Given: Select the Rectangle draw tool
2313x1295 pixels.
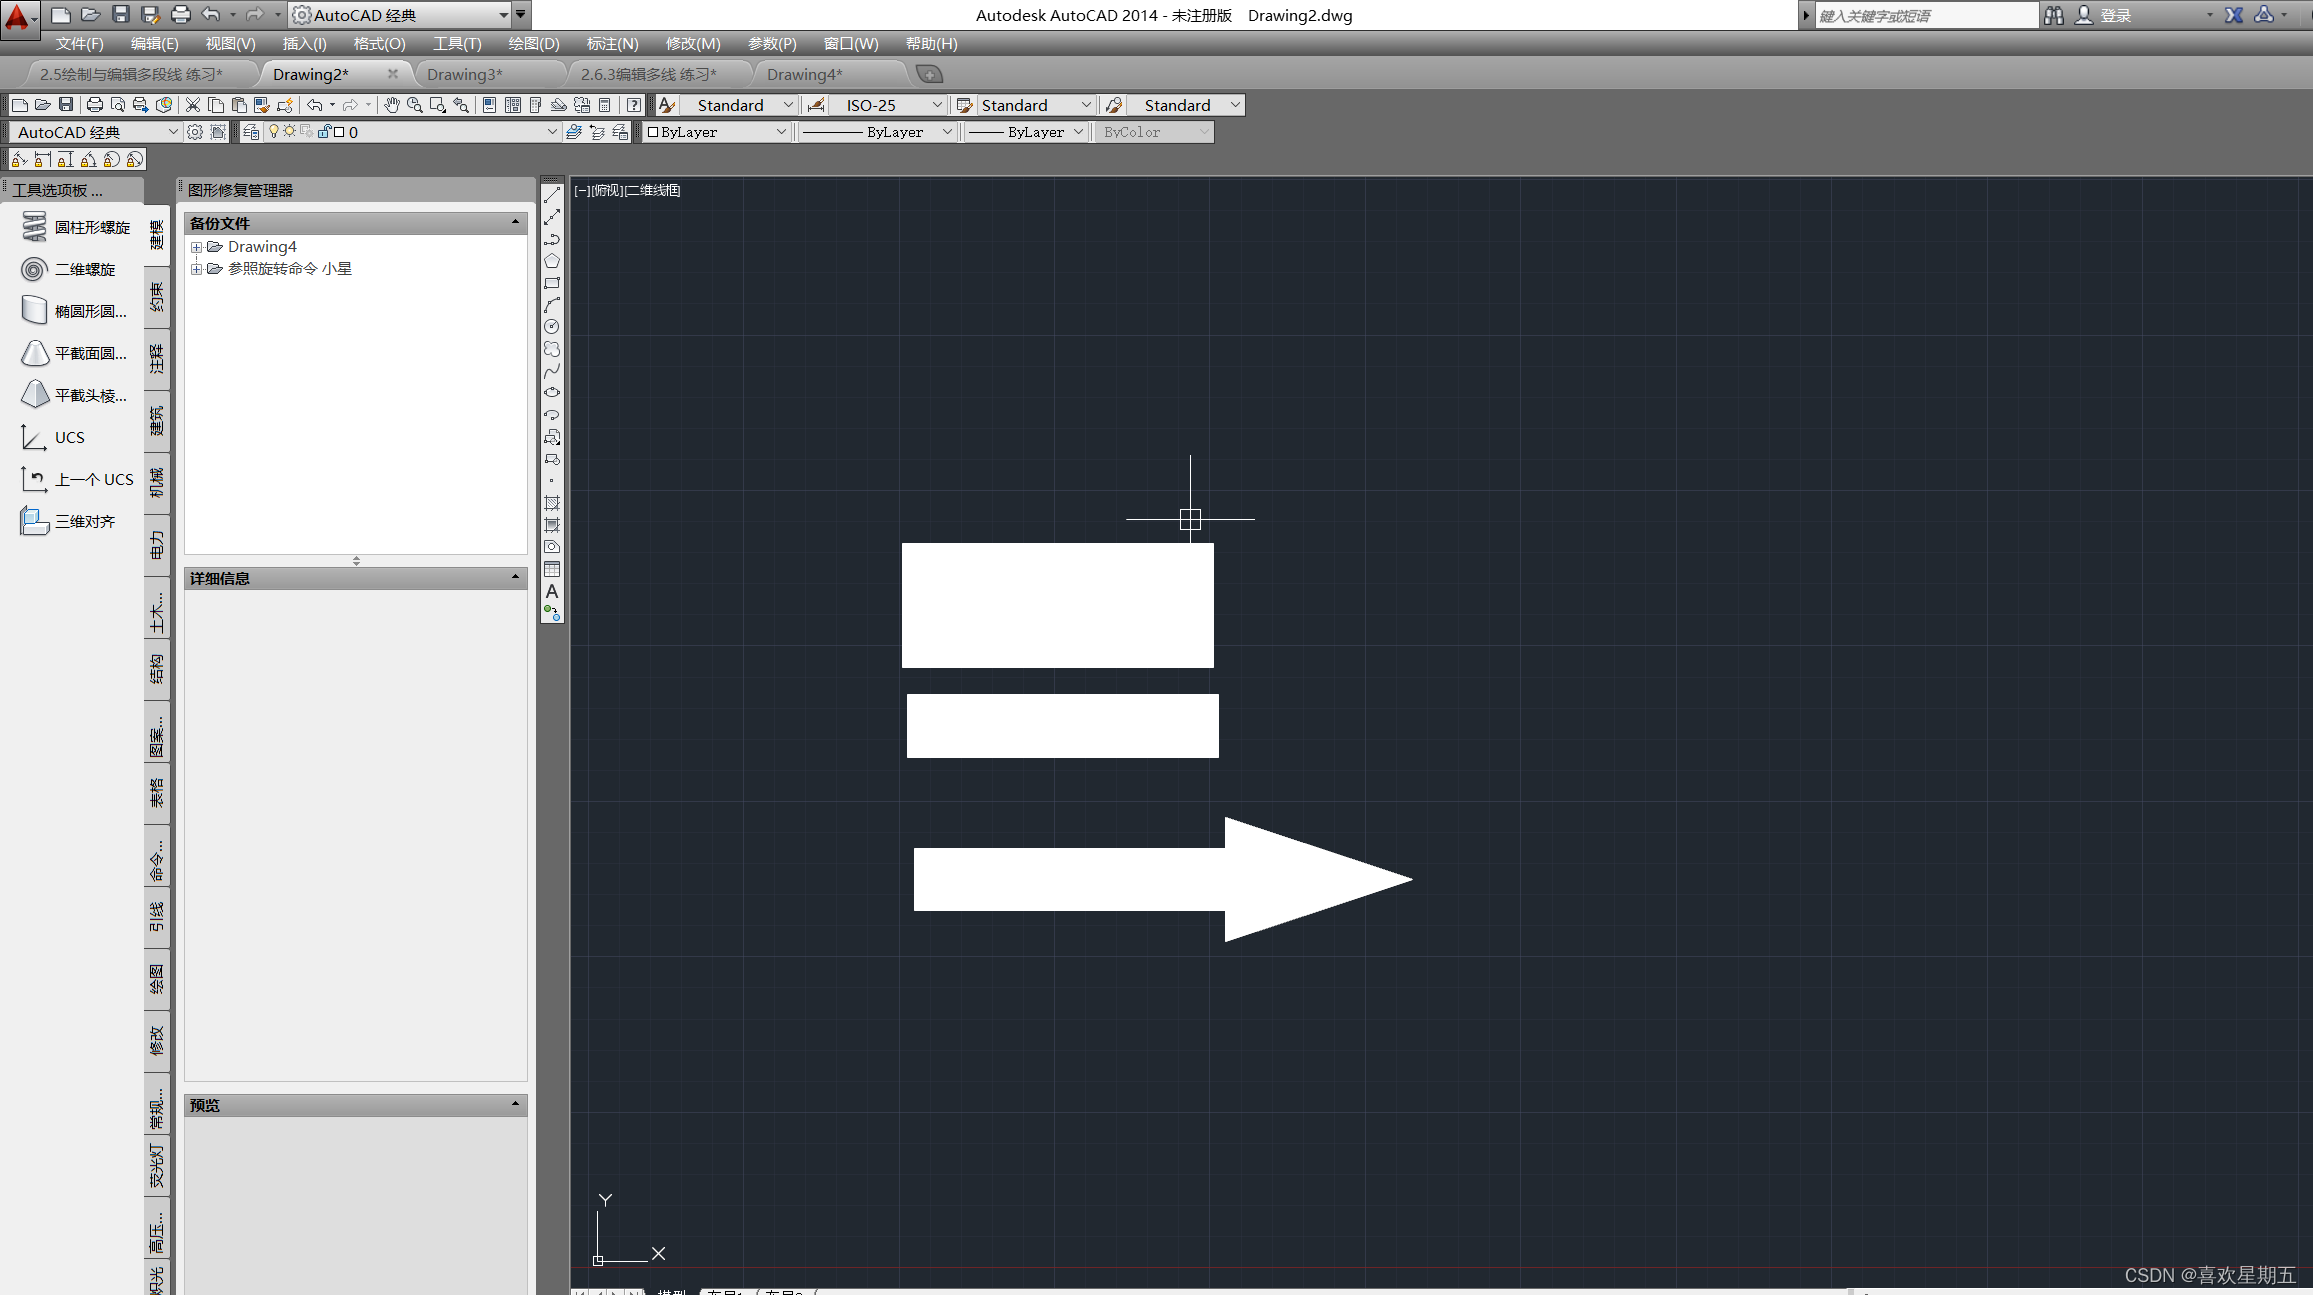Looking at the screenshot, I should (x=552, y=283).
